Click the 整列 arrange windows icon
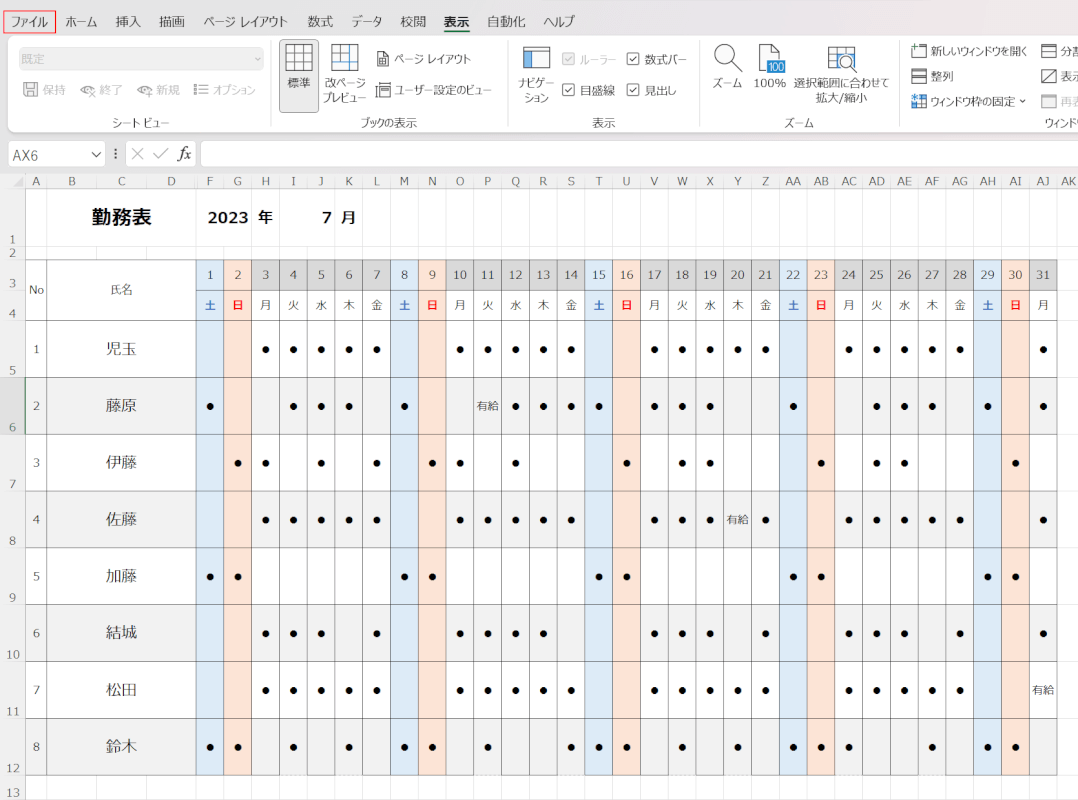 pos(919,76)
